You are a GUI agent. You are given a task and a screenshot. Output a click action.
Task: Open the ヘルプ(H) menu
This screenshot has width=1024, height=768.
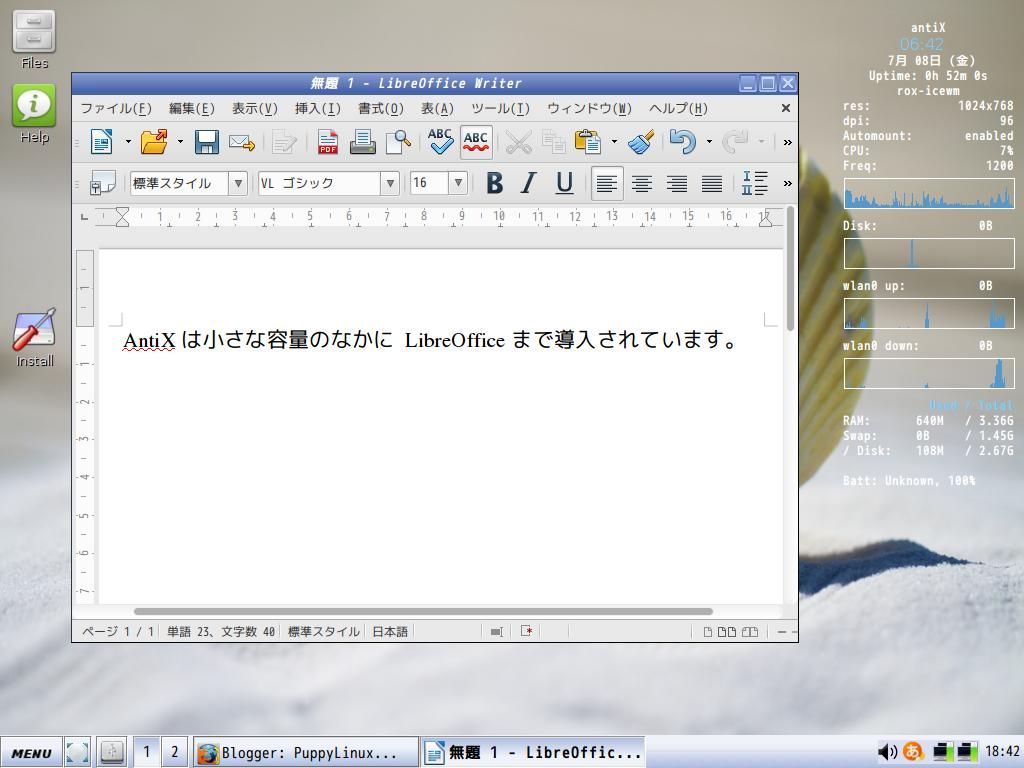coord(679,108)
